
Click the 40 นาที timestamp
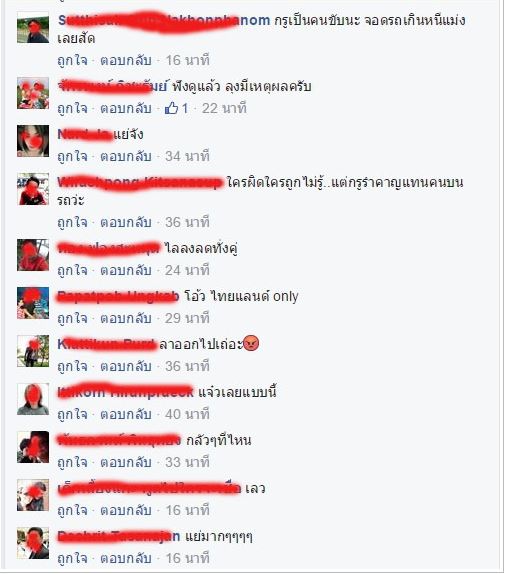point(187,414)
